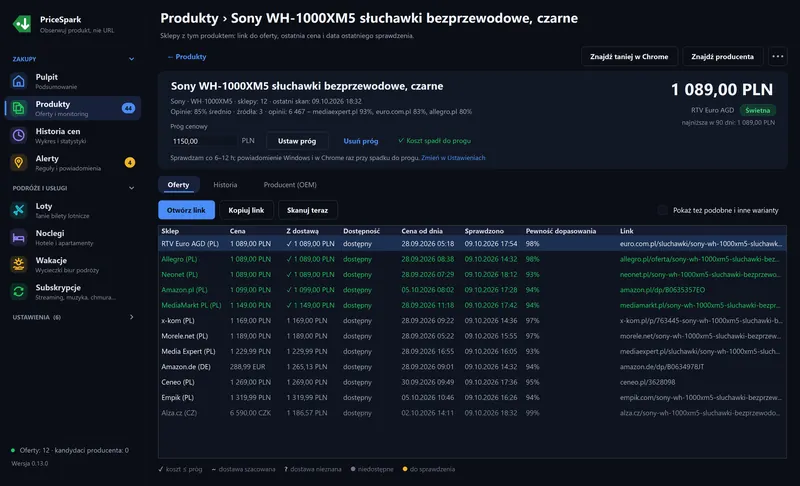
Task: Select the RTV Euro AGD (PL) row
Action: click(472, 244)
